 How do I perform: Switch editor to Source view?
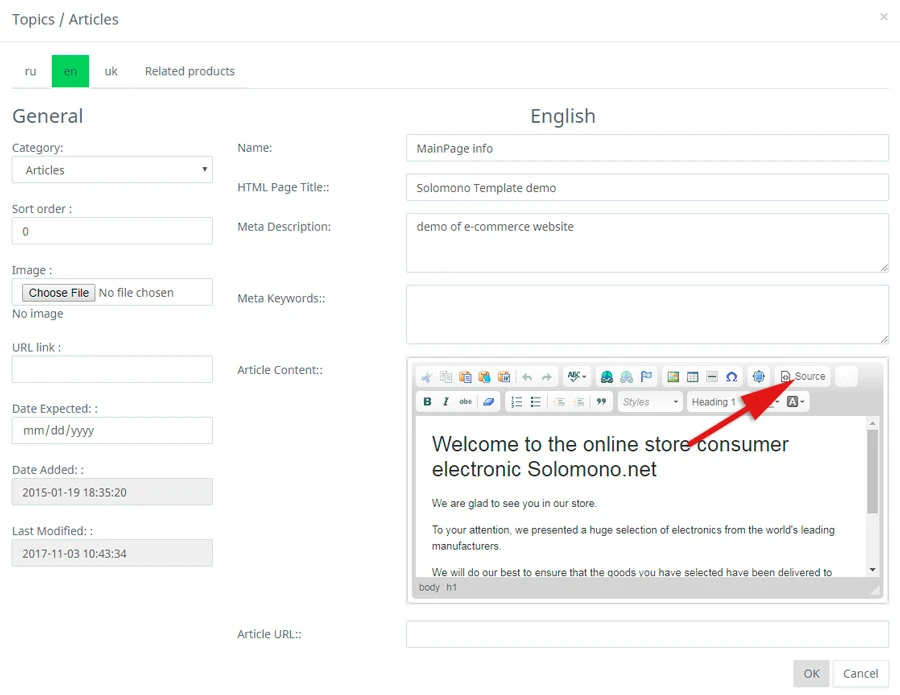pyautogui.click(x=803, y=377)
